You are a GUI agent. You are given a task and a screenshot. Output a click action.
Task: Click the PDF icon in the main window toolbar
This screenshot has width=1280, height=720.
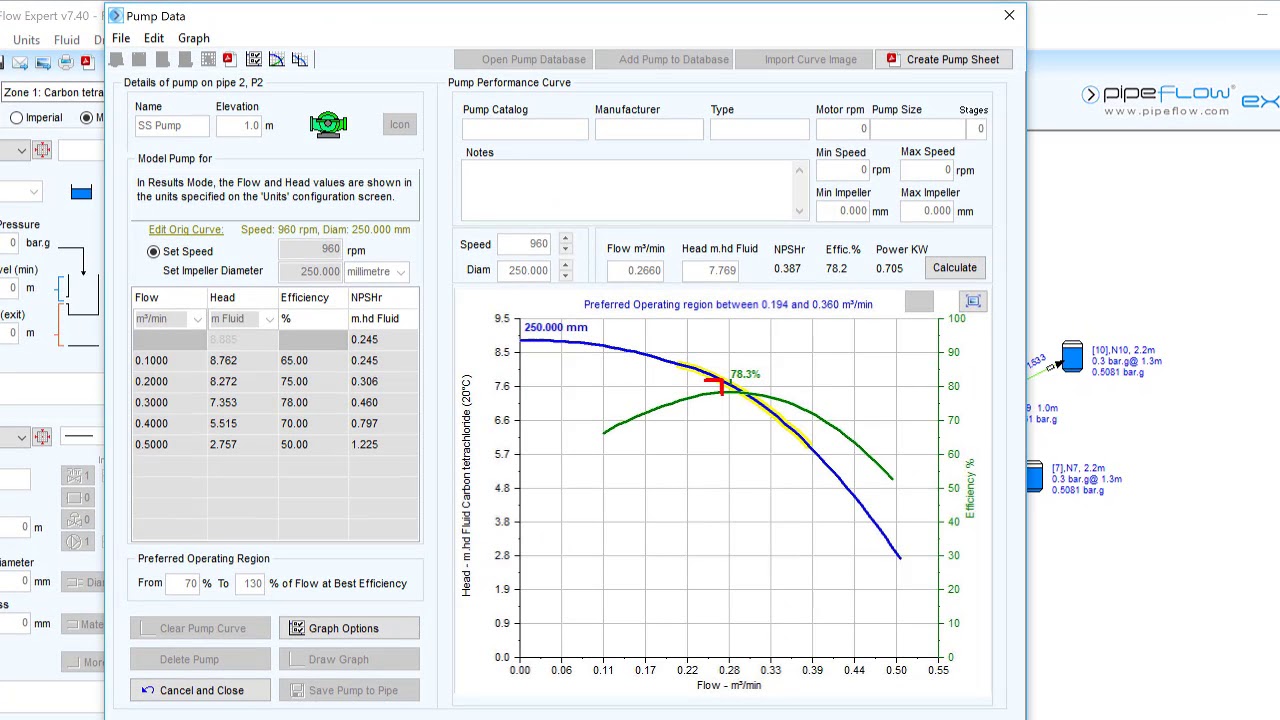pyautogui.click(x=86, y=63)
